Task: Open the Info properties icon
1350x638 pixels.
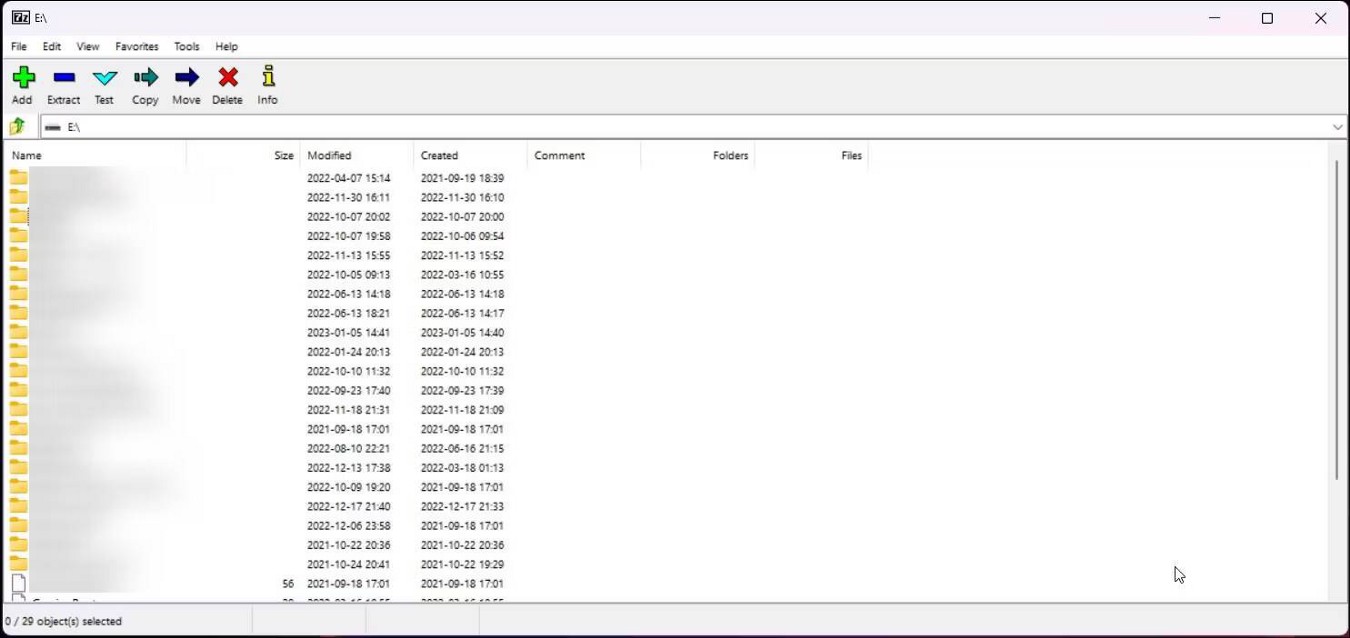Action: 267,85
